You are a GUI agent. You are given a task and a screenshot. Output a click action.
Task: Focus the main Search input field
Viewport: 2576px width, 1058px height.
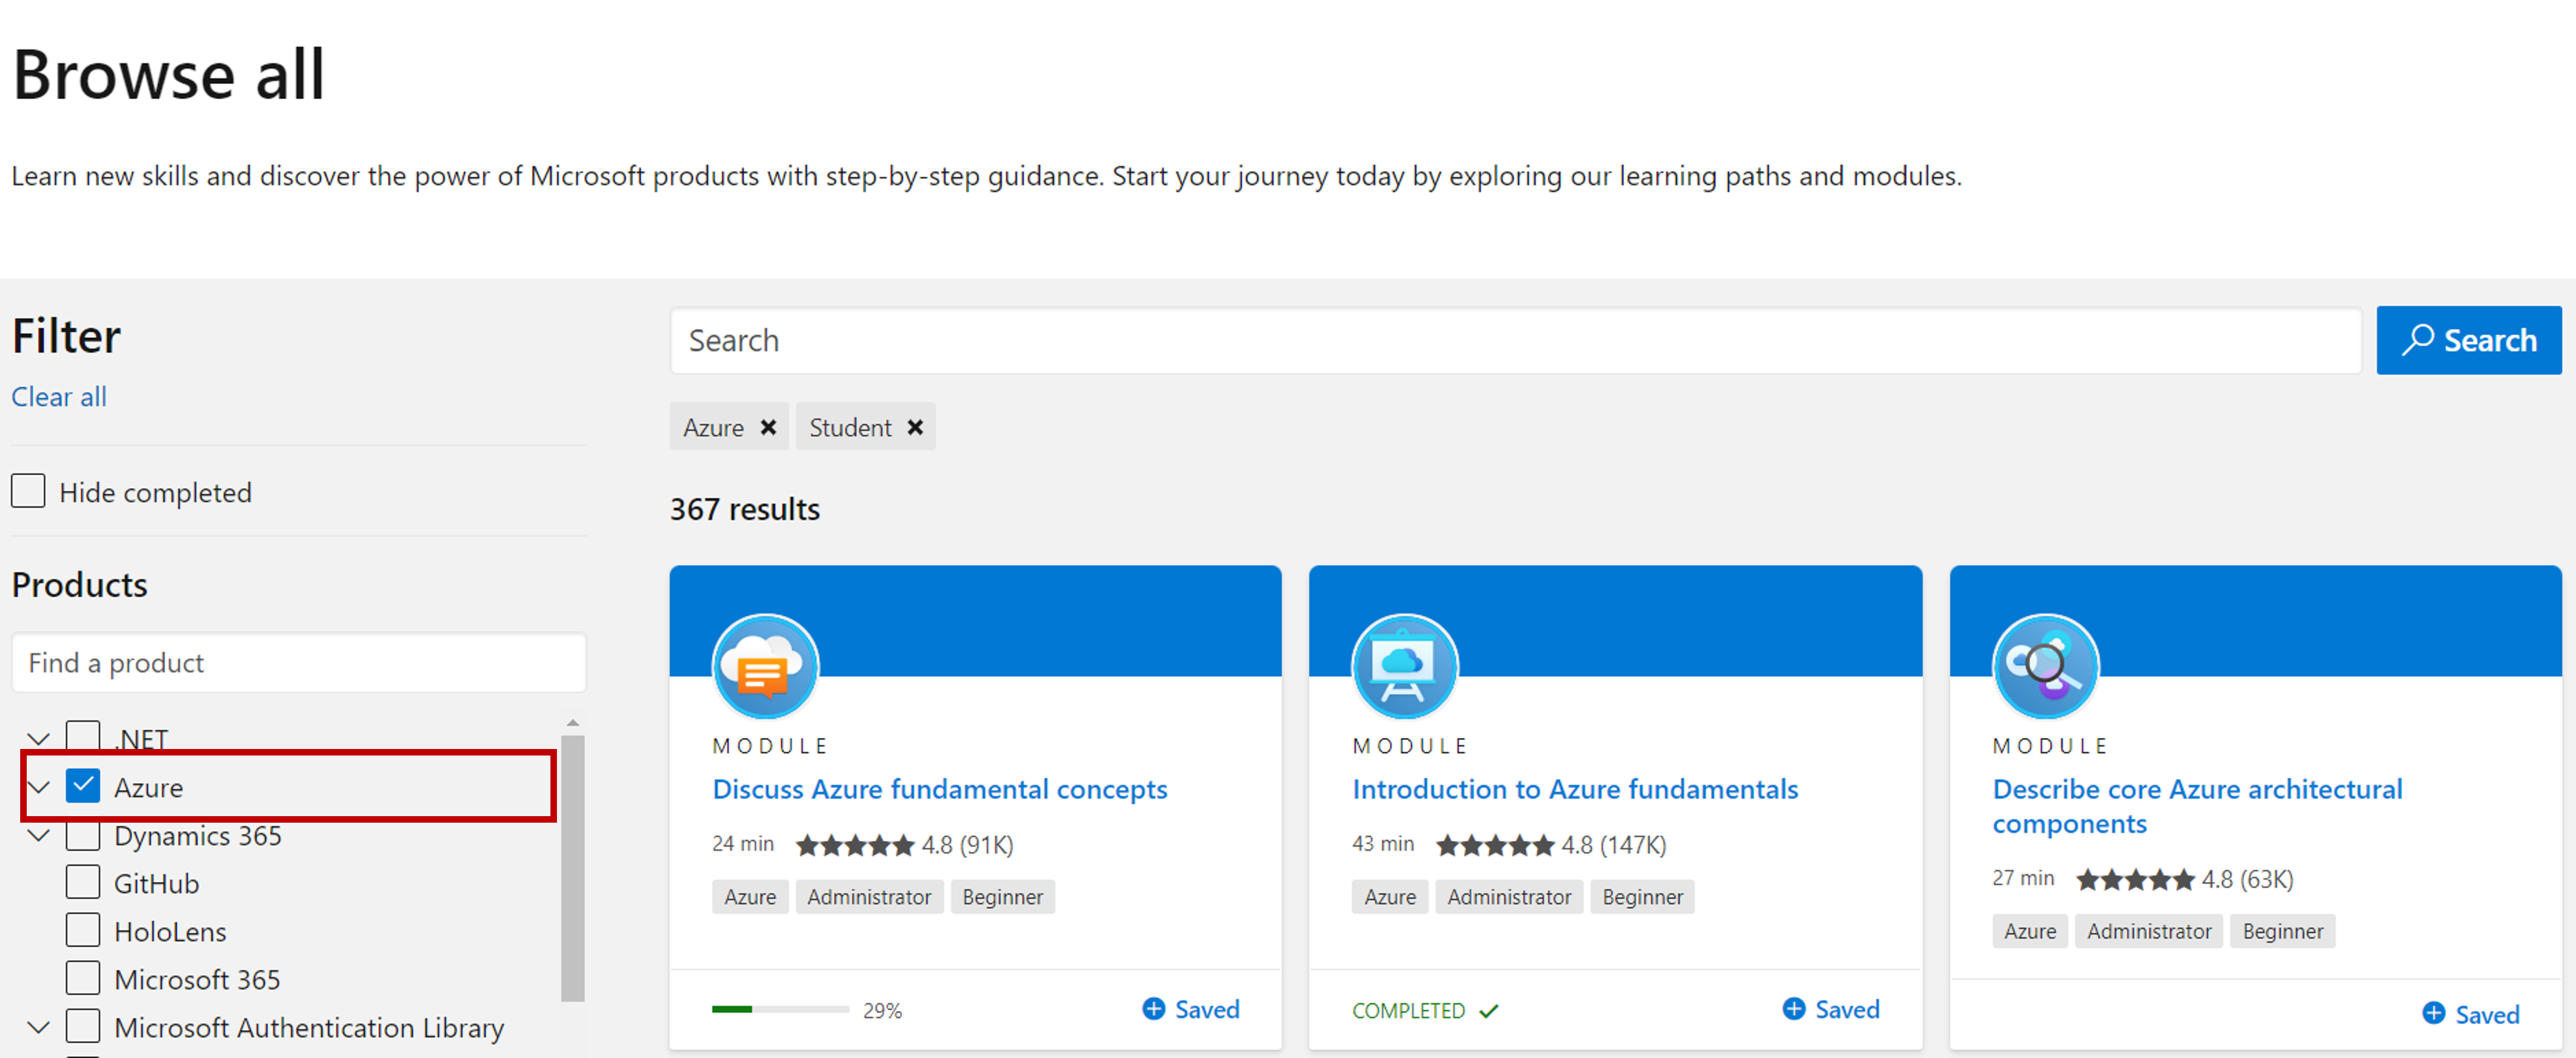pos(1515,340)
